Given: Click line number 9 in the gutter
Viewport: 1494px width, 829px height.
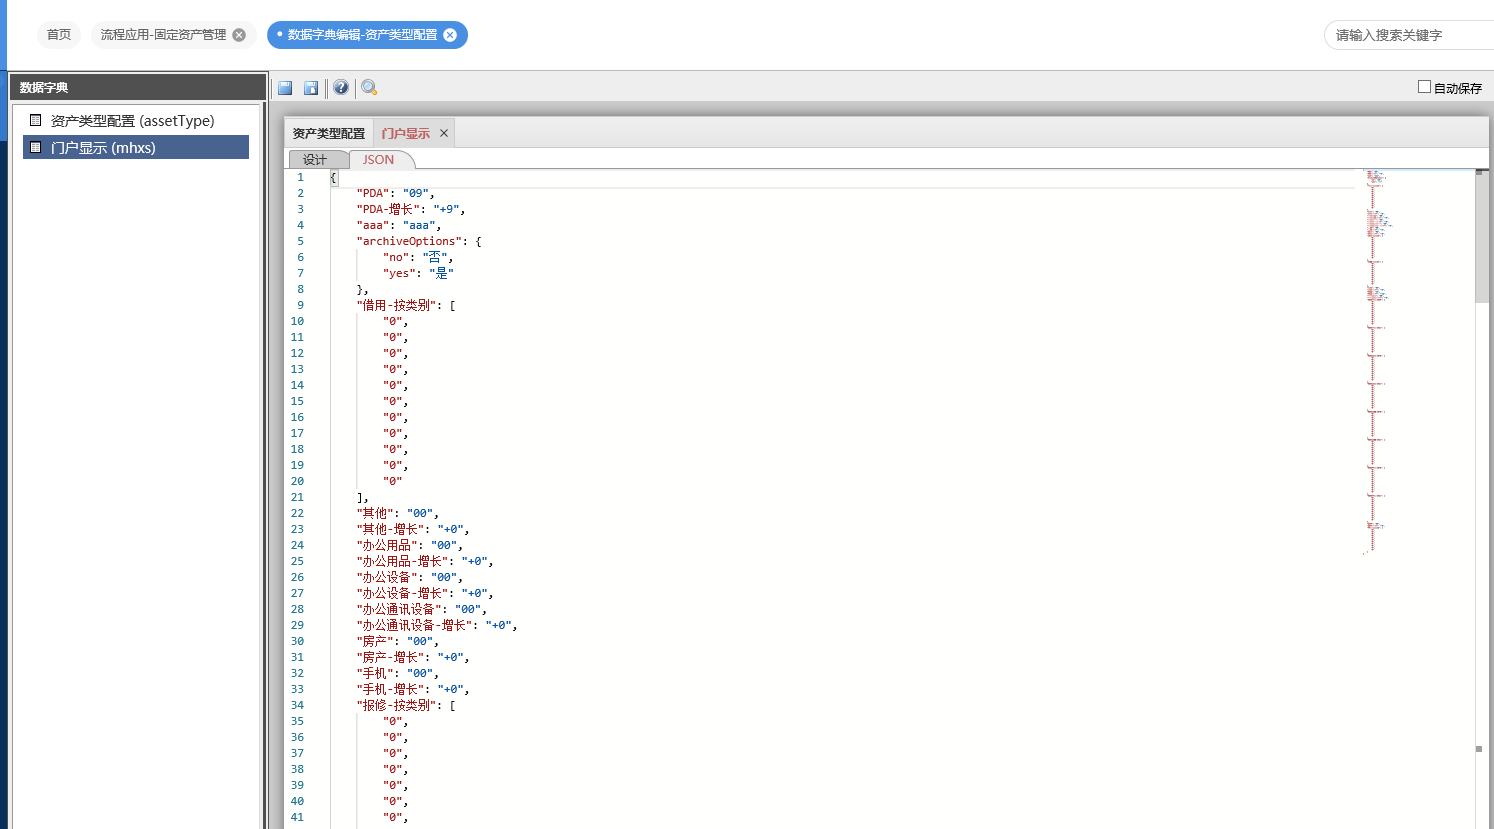Looking at the screenshot, I should 300,305.
